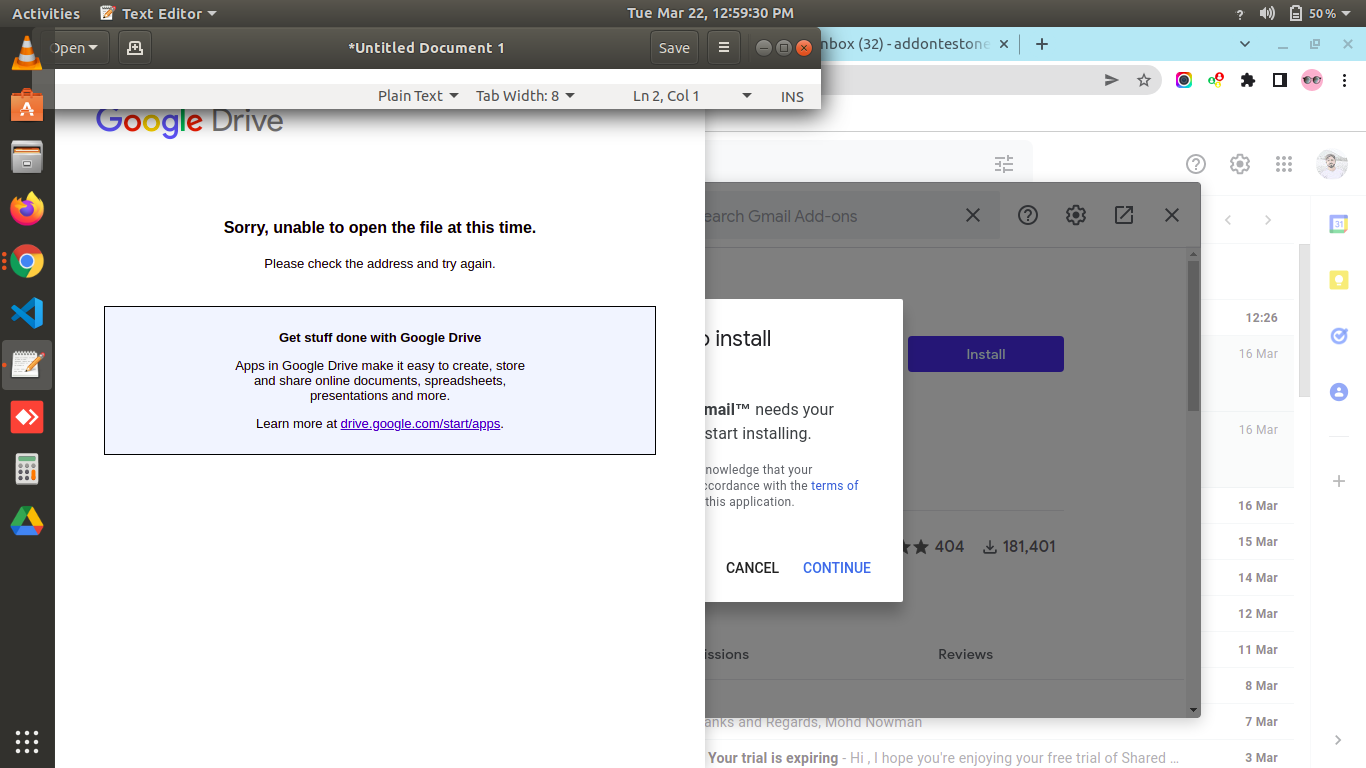Click the purple Install button
The width and height of the screenshot is (1366, 768).
click(x=986, y=354)
